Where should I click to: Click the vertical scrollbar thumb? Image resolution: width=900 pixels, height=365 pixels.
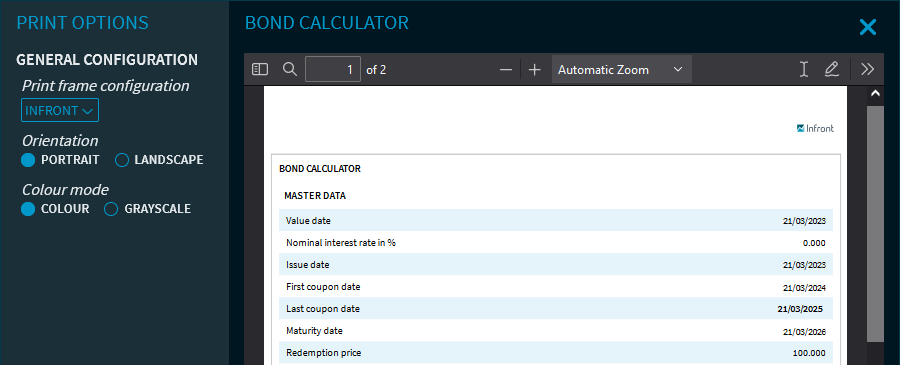coord(875,223)
